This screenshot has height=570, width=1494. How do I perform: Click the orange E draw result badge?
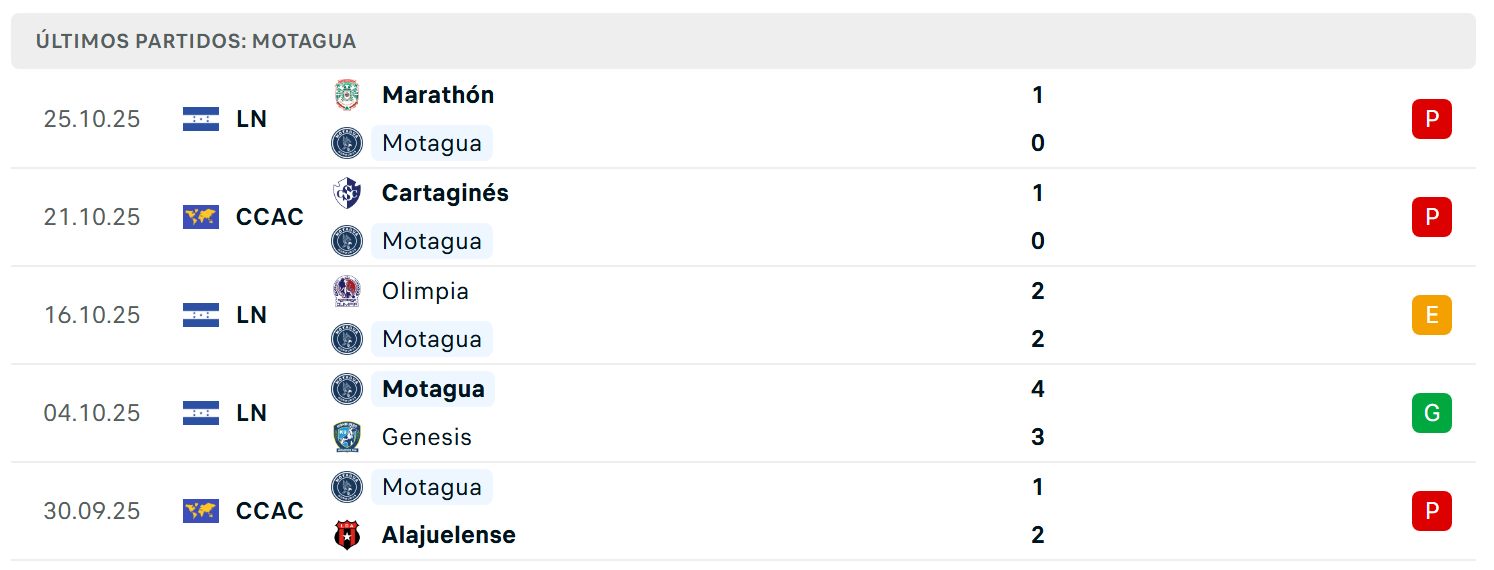1431,315
